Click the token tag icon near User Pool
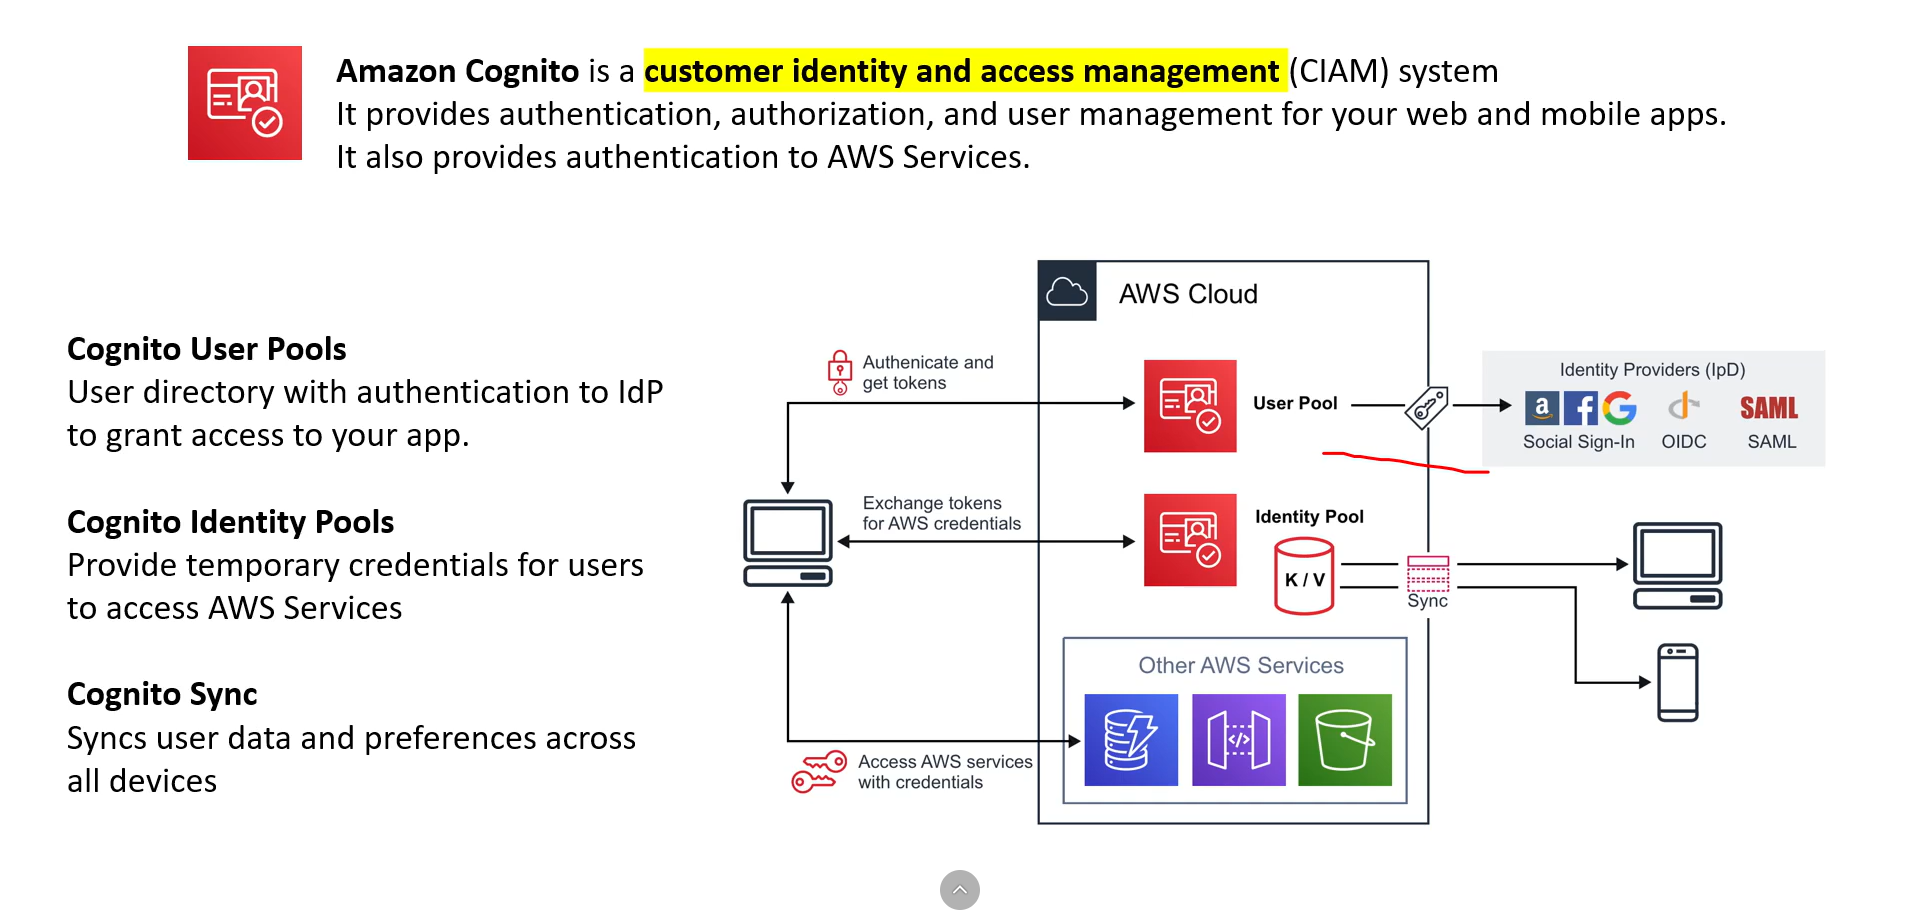The height and width of the screenshot is (917, 1918). point(1427,407)
